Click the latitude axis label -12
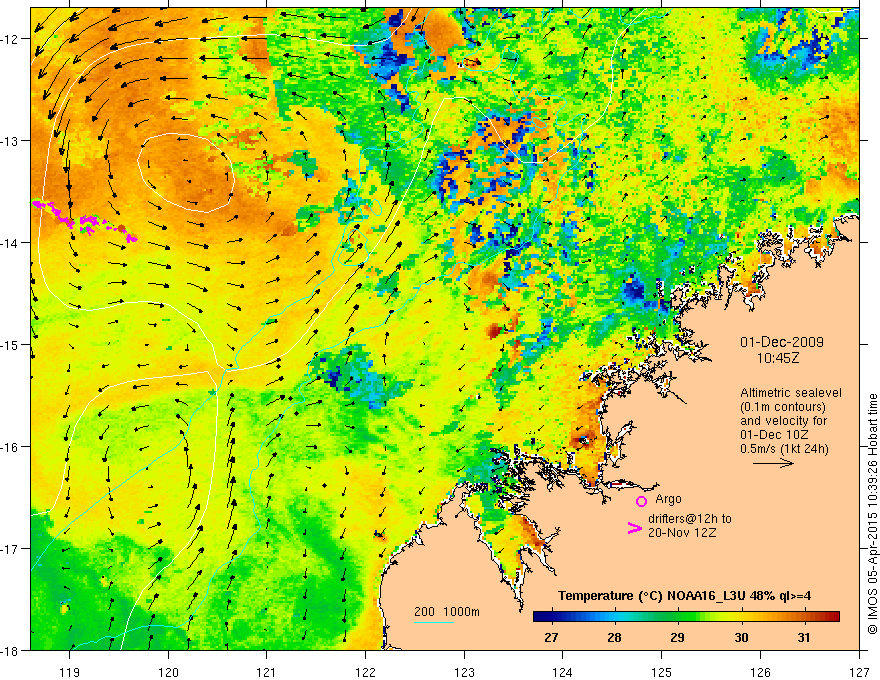The height and width of the screenshot is (680, 880). [11, 39]
